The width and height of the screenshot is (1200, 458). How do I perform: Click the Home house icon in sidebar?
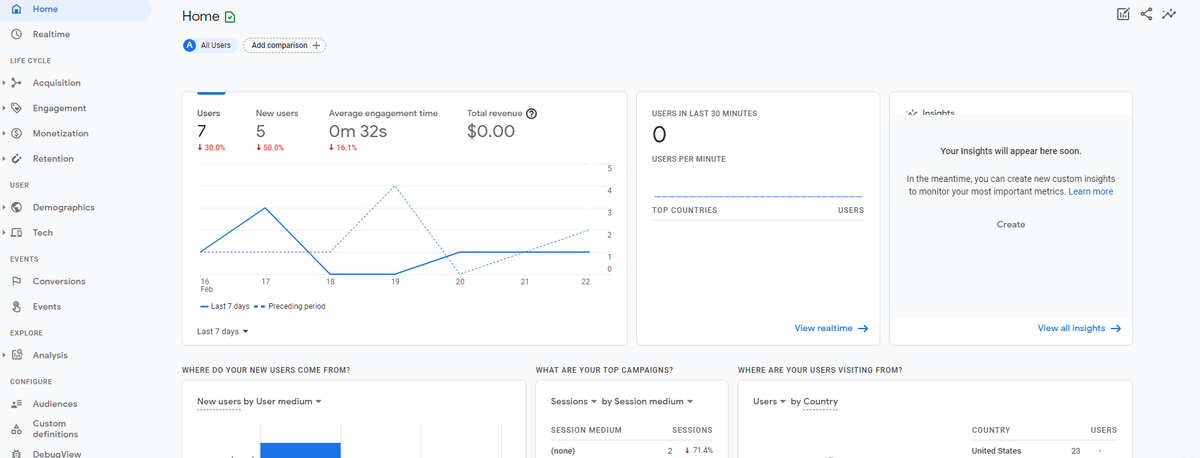click(16, 9)
